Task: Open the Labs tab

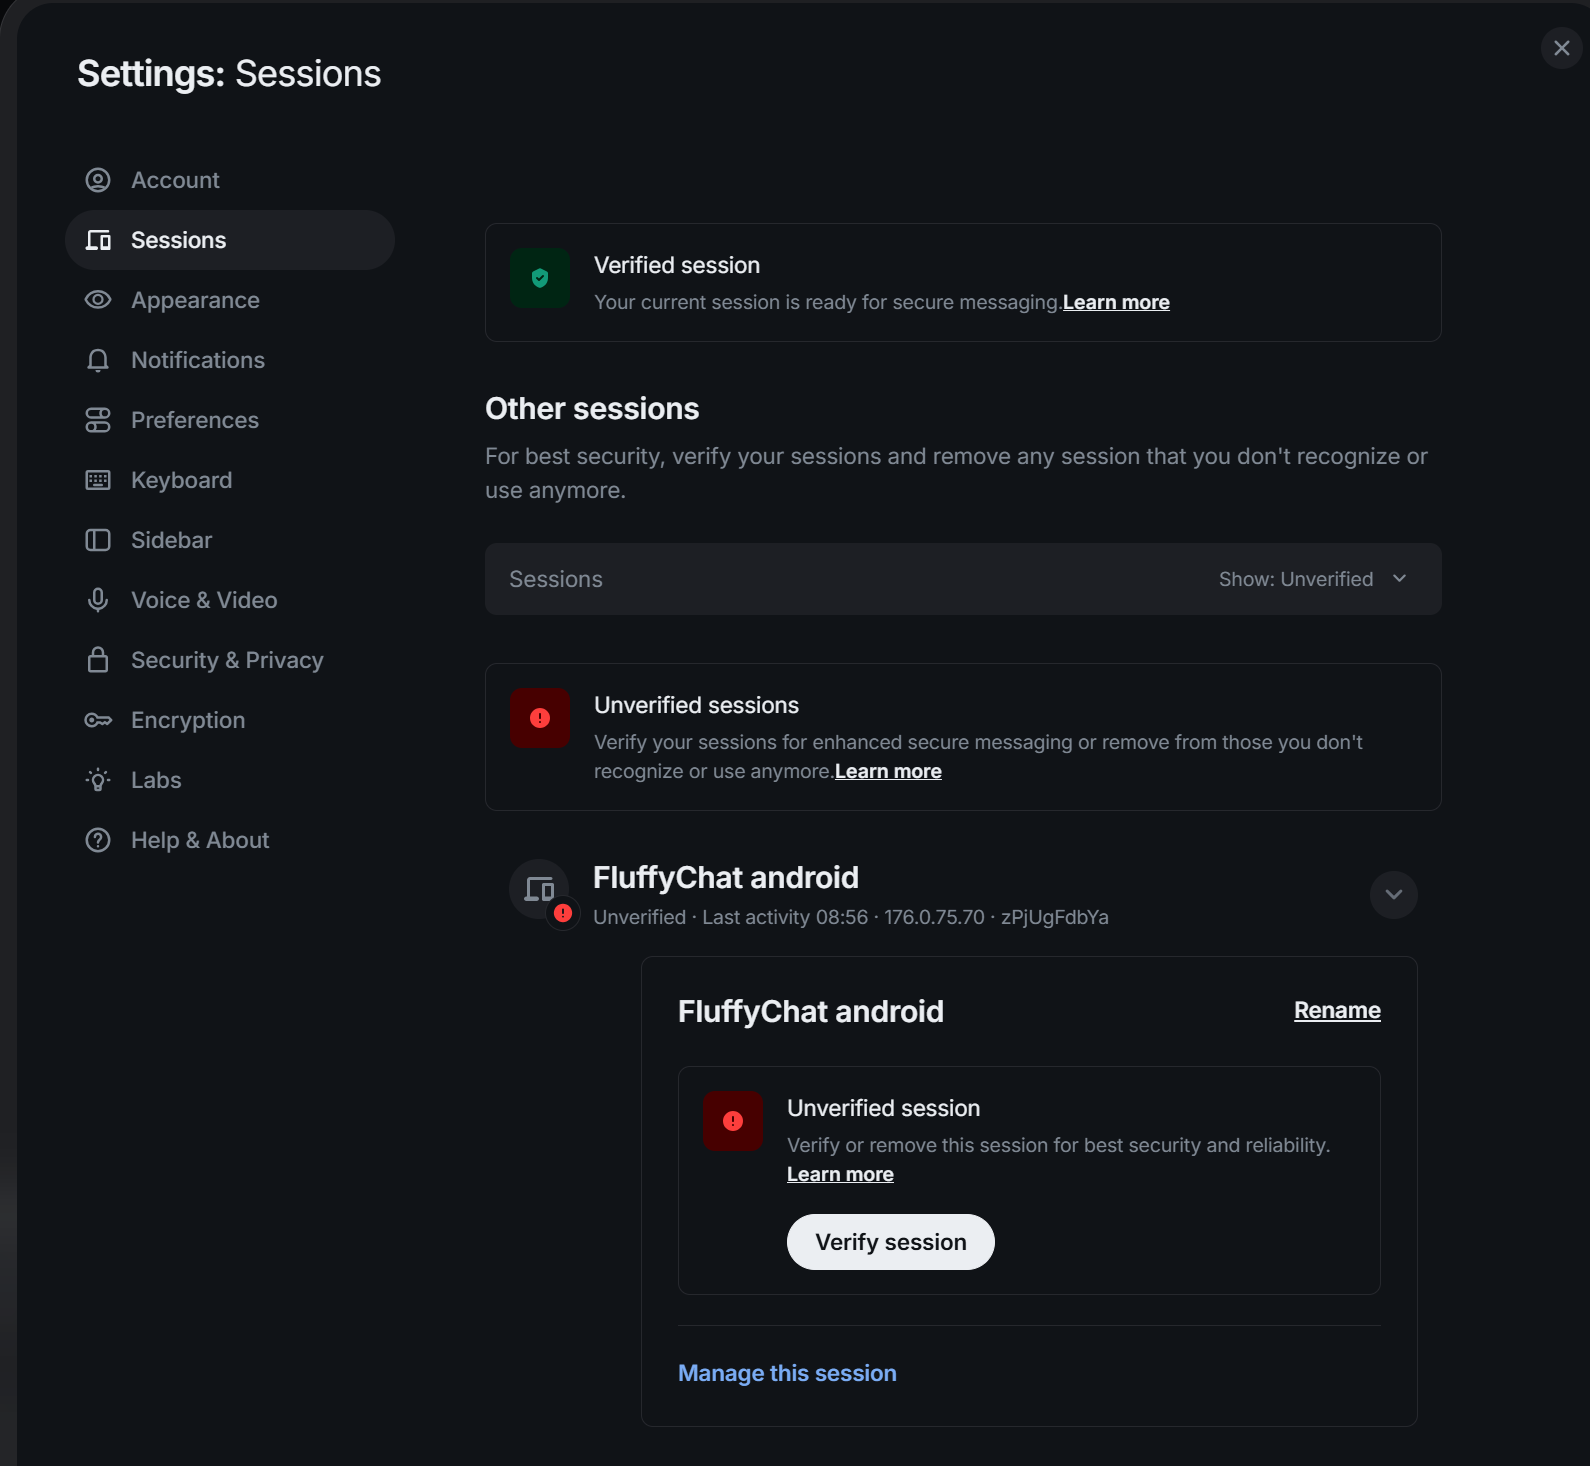Action: (230, 780)
